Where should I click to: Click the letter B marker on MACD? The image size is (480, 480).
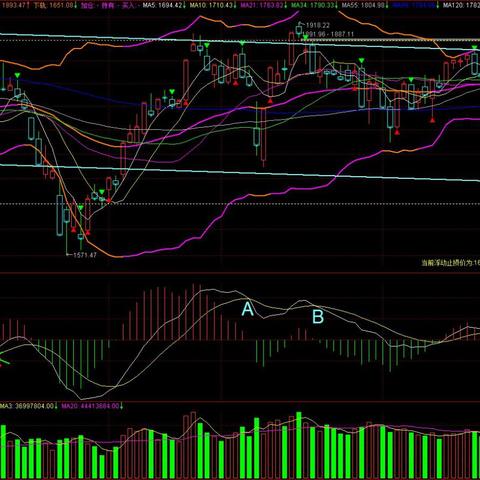coord(318,317)
